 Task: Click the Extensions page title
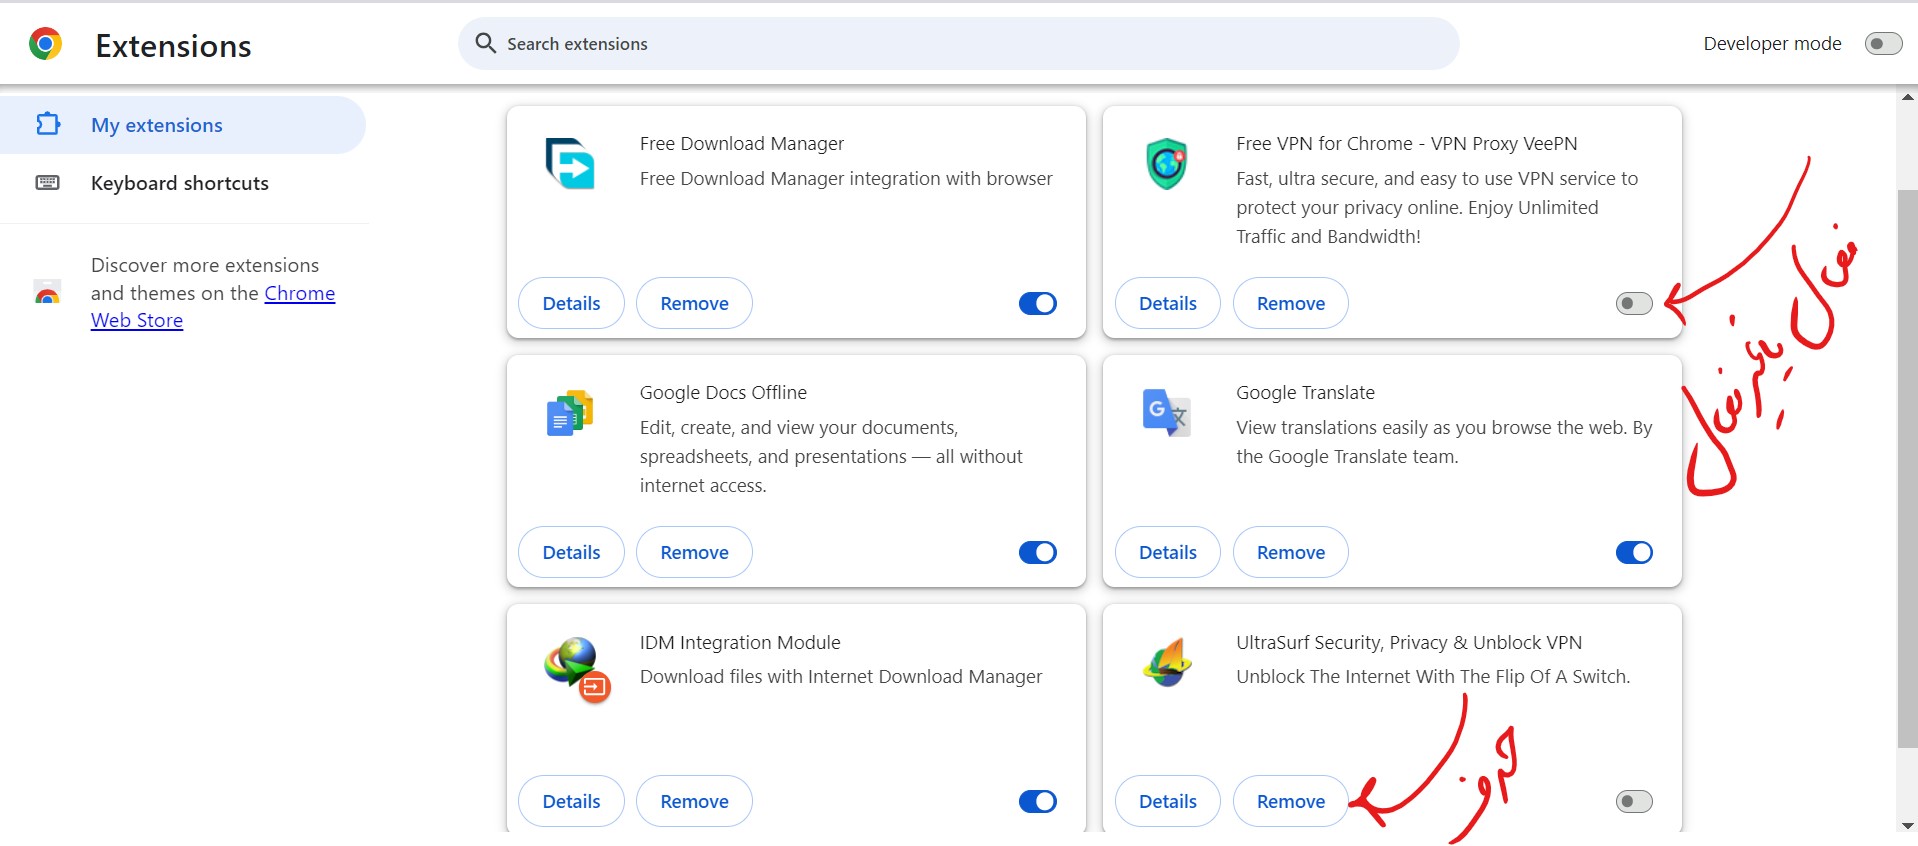click(x=173, y=46)
